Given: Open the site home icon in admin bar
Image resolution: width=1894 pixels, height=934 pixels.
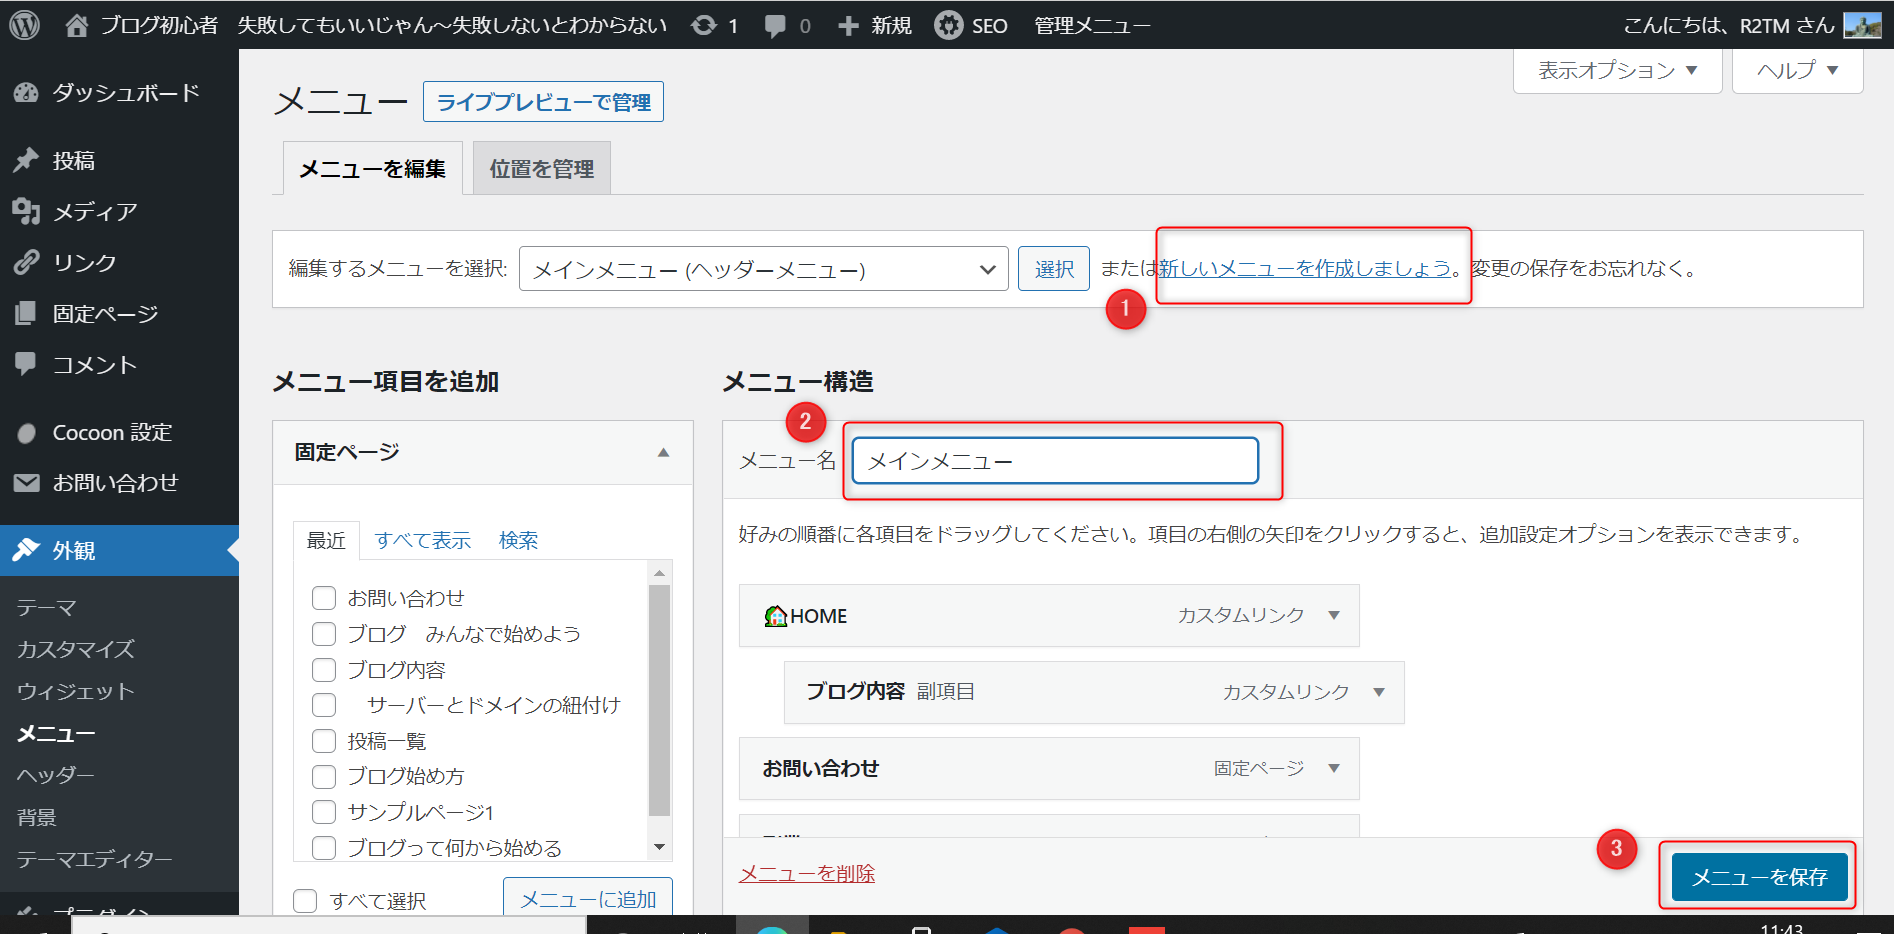Looking at the screenshot, I should tap(77, 25).
